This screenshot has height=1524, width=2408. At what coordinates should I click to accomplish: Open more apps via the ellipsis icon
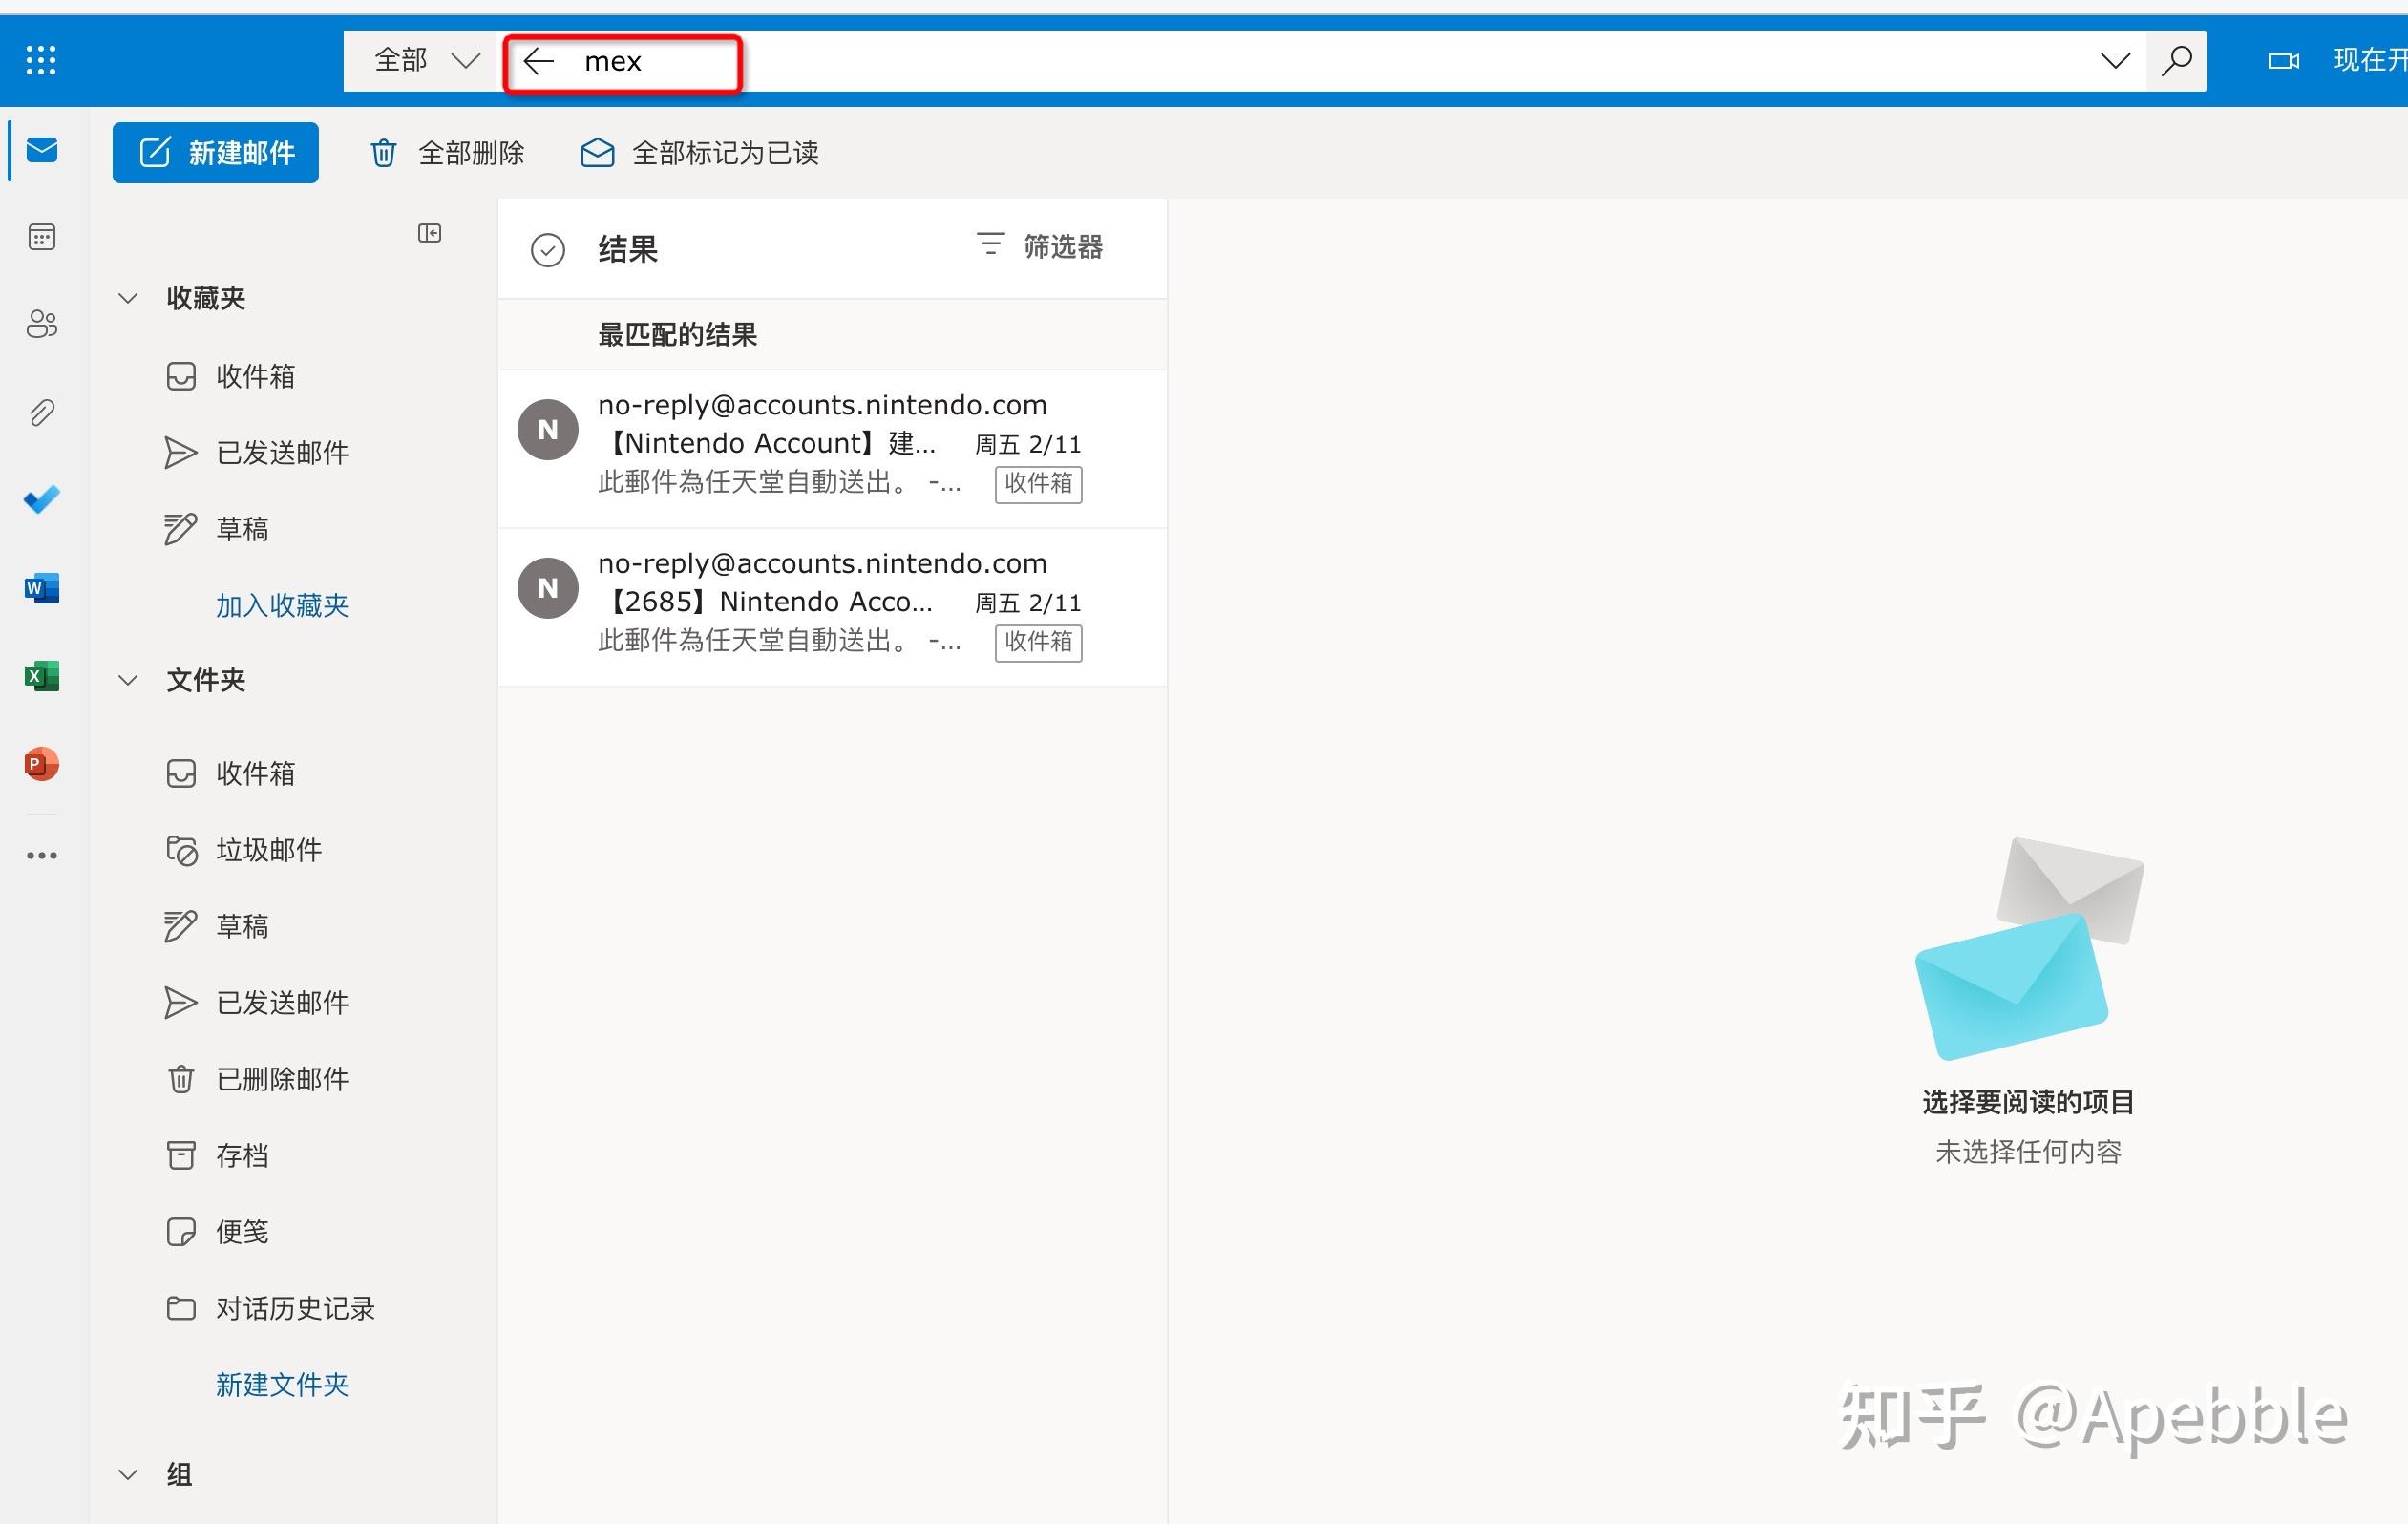[41, 854]
